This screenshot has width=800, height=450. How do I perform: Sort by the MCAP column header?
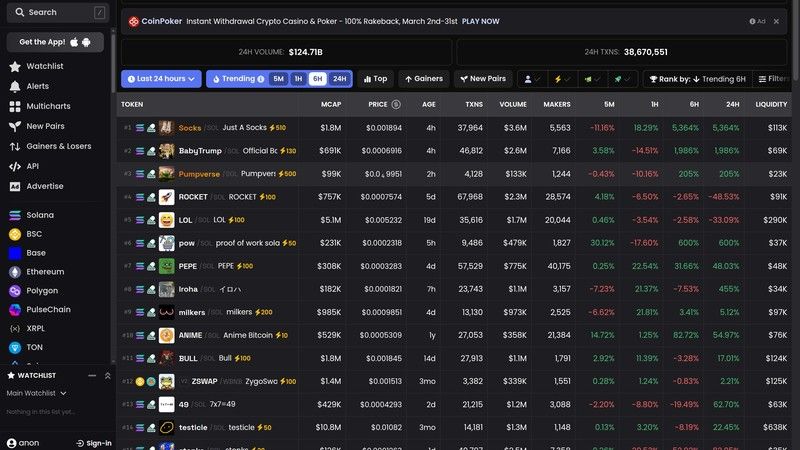click(x=331, y=105)
